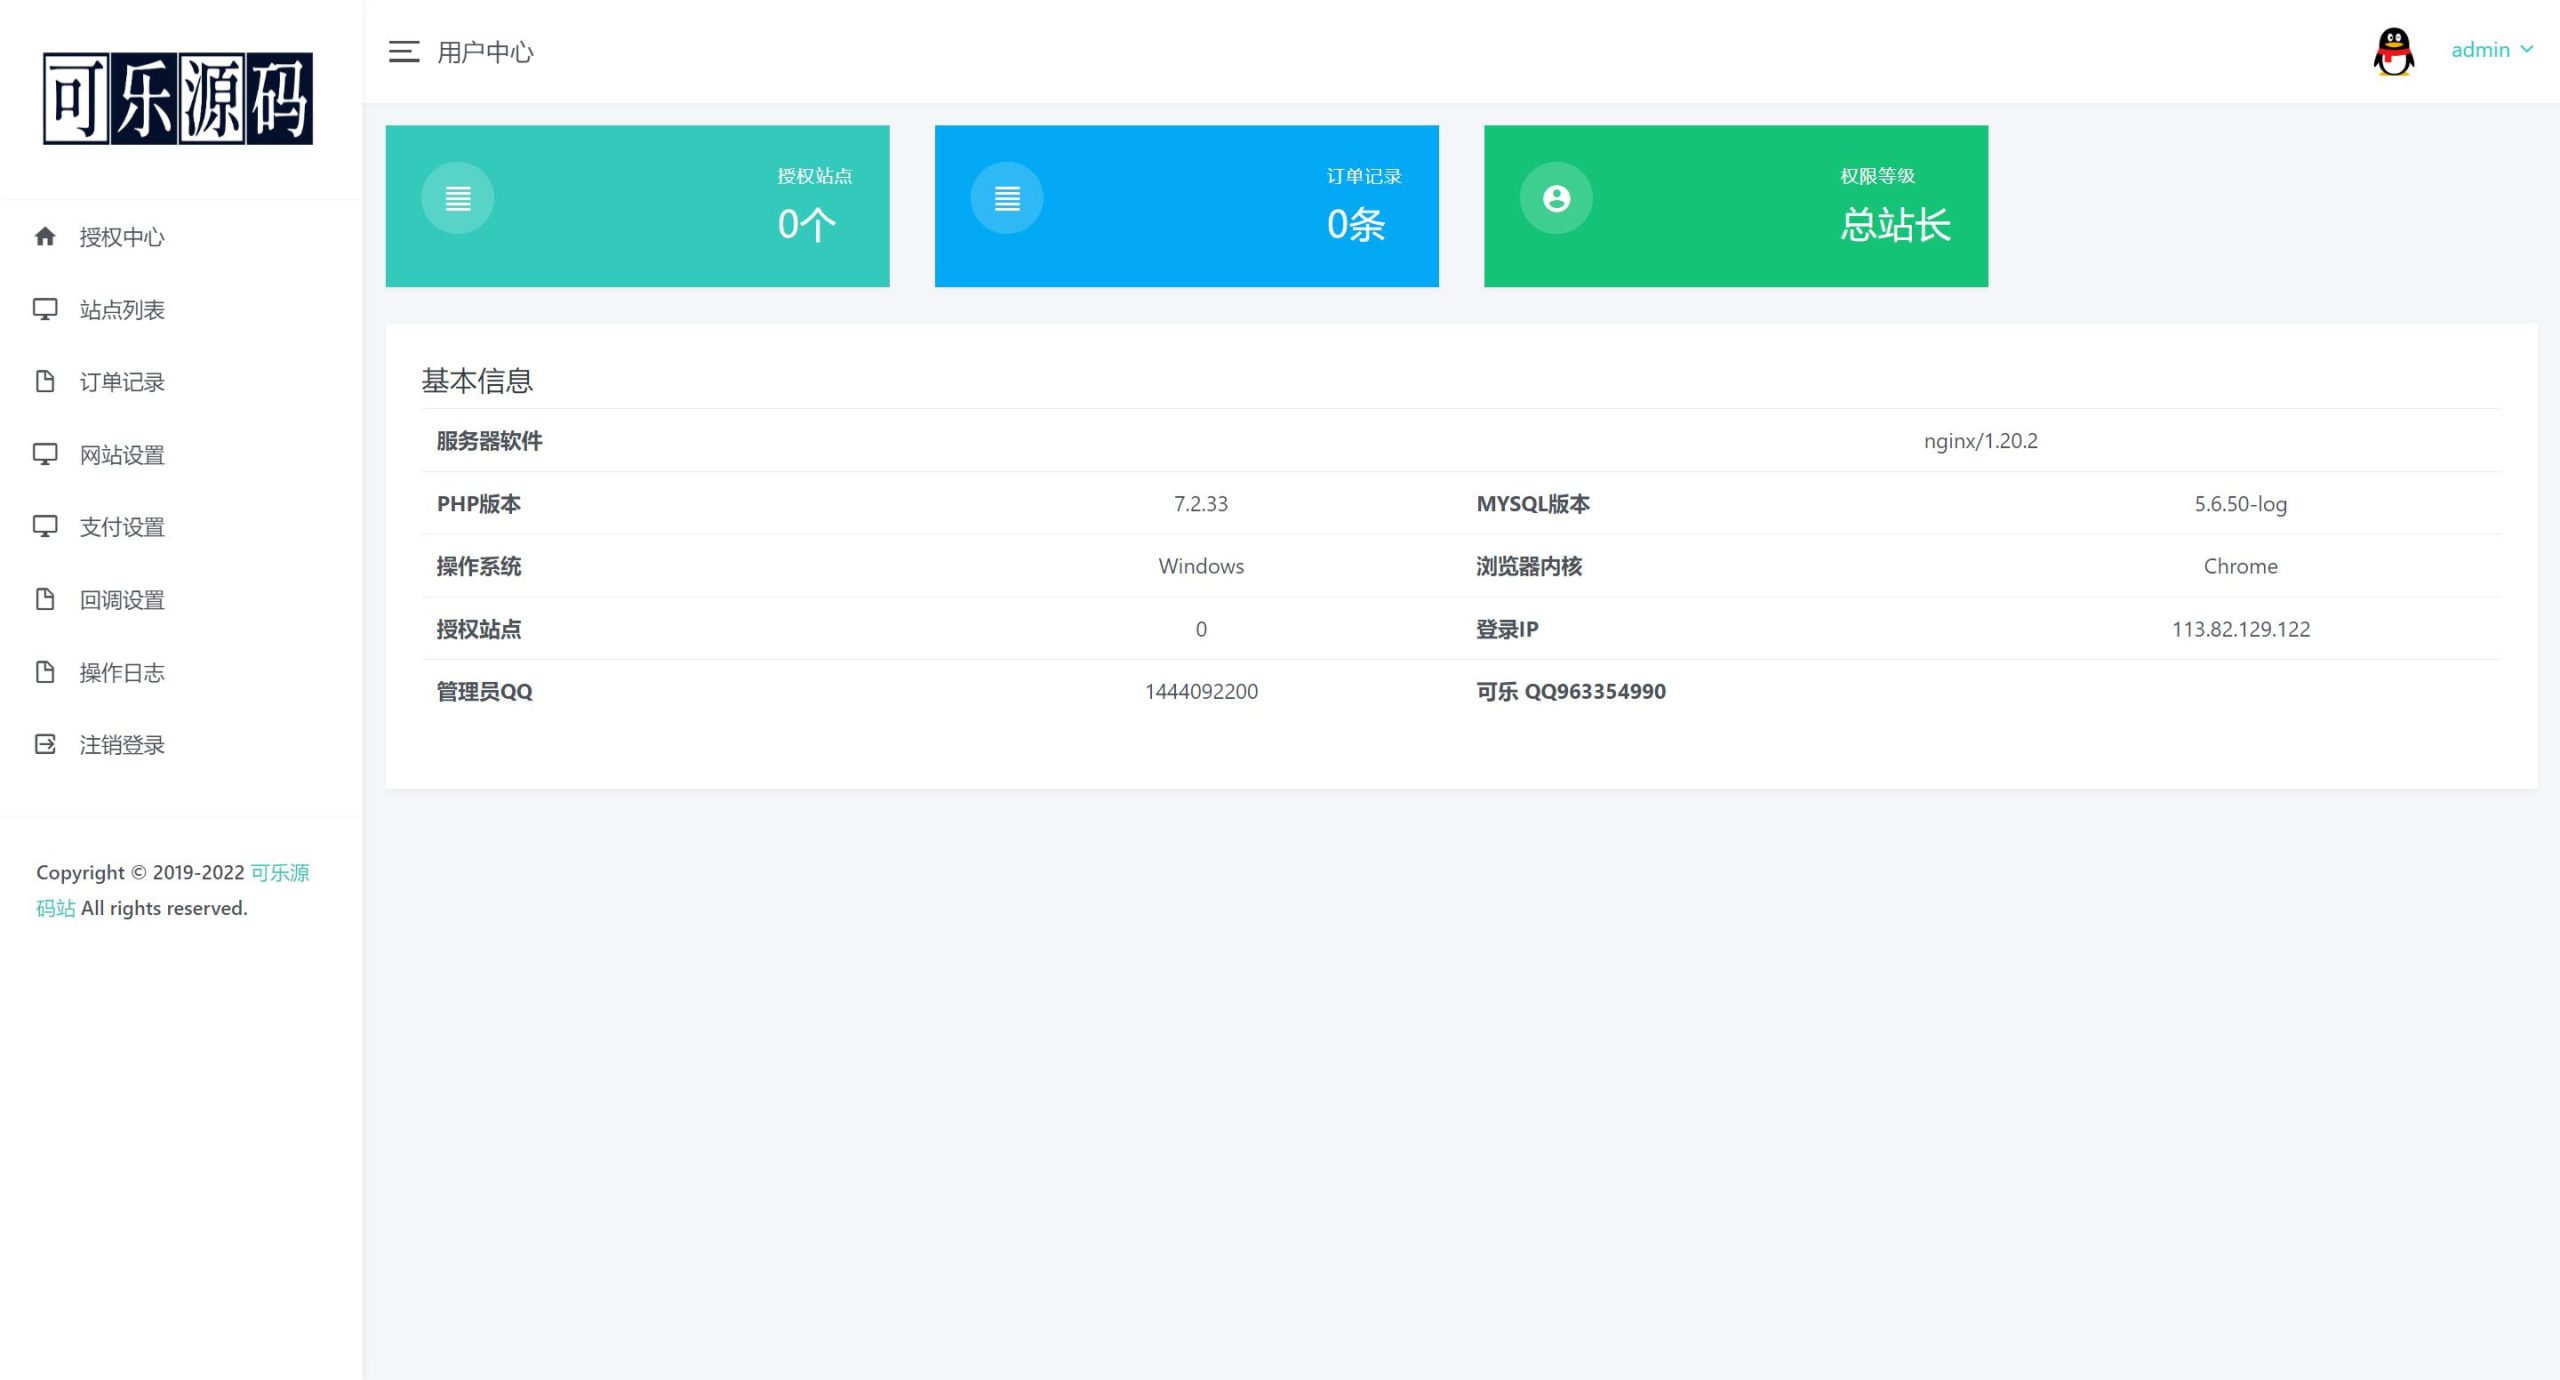Click the list icon in 授权站点 card
This screenshot has width=2560, height=1380.
tap(457, 198)
